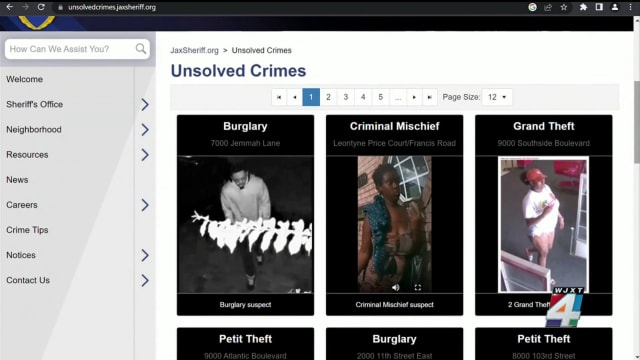Click the Unsolved Crimes breadcrumb text
The height and width of the screenshot is (360, 640).
pos(262,51)
